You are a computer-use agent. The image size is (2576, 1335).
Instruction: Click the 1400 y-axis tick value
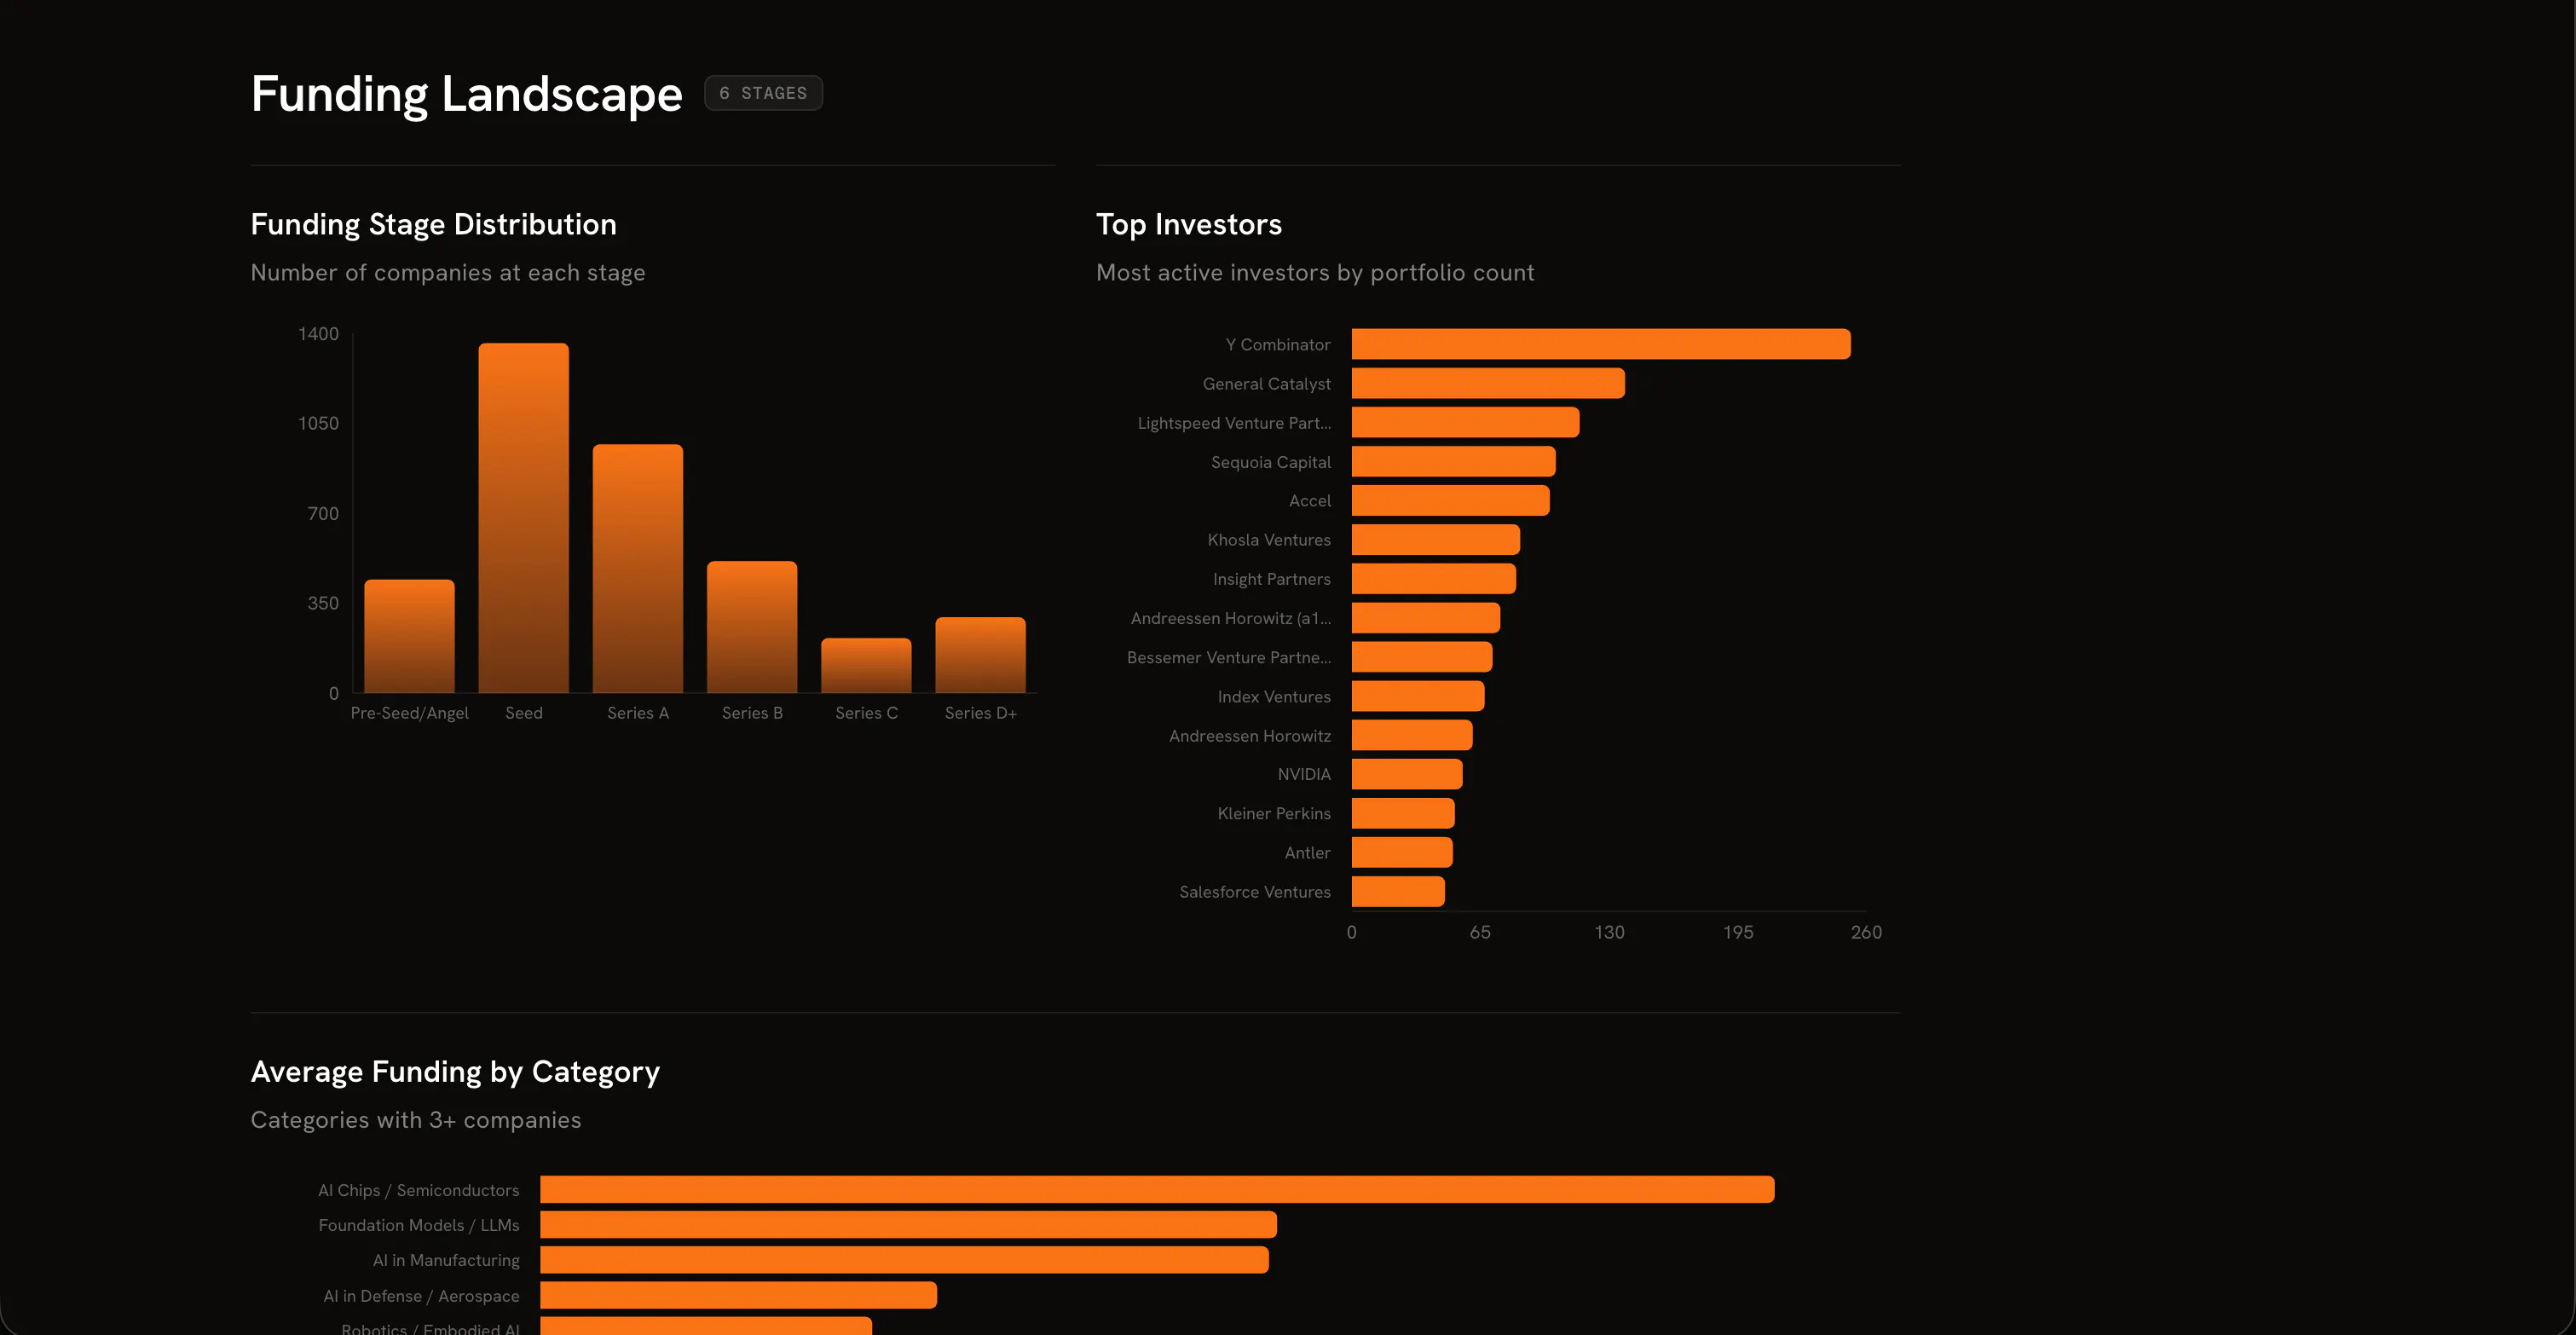coord(318,334)
